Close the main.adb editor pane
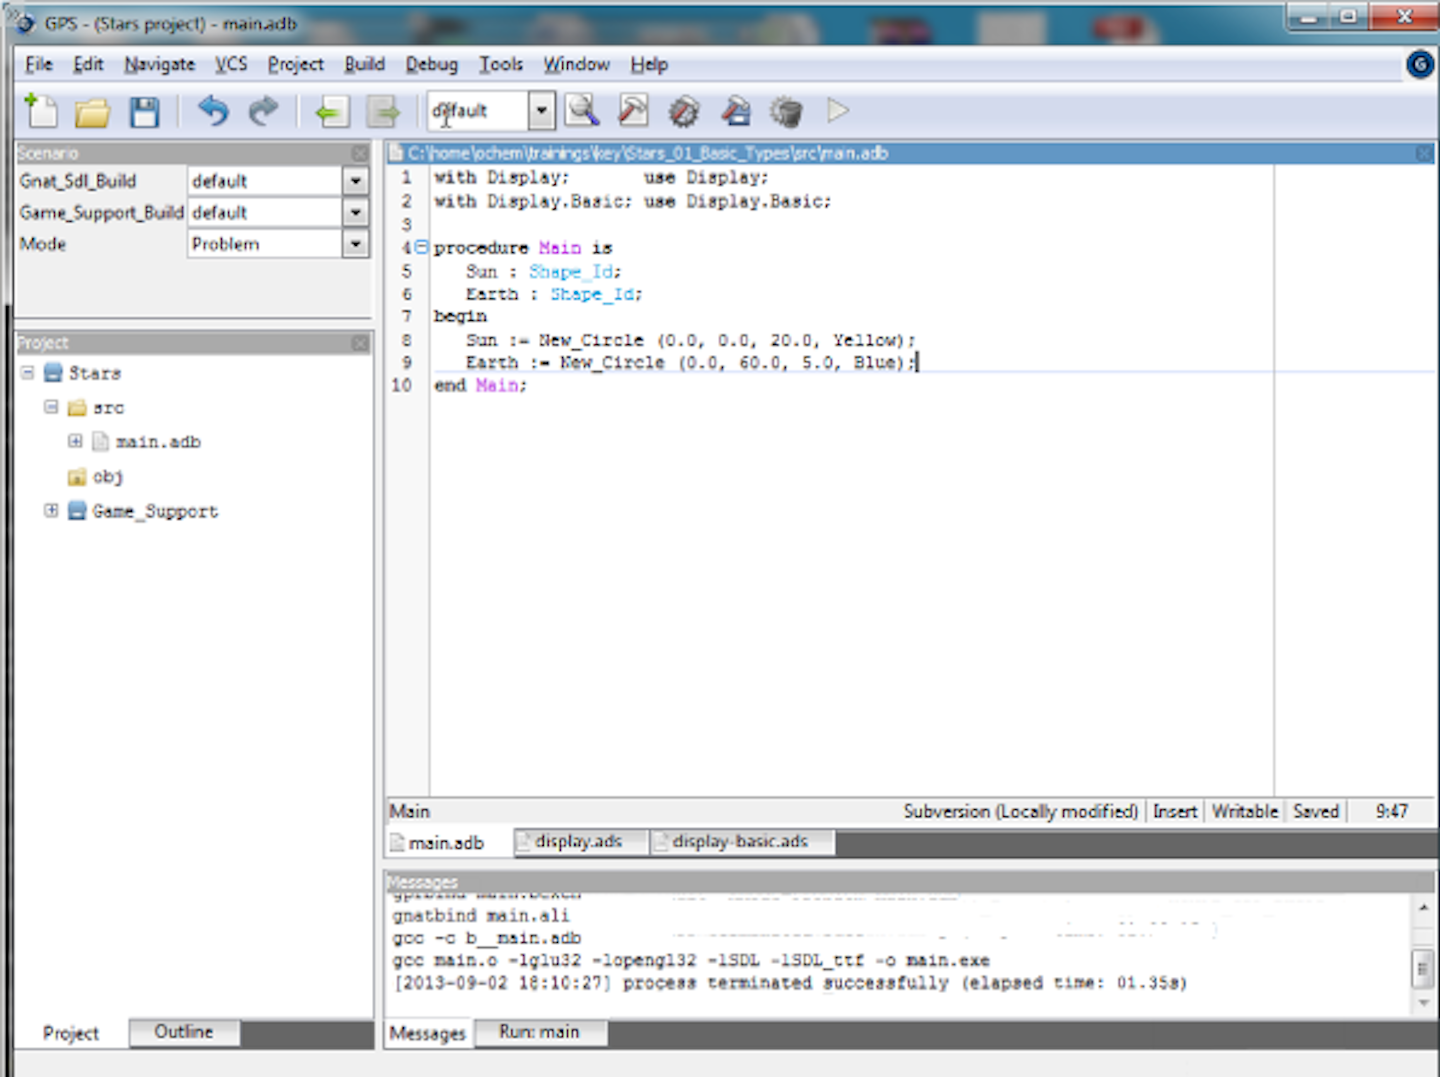 coord(1424,153)
